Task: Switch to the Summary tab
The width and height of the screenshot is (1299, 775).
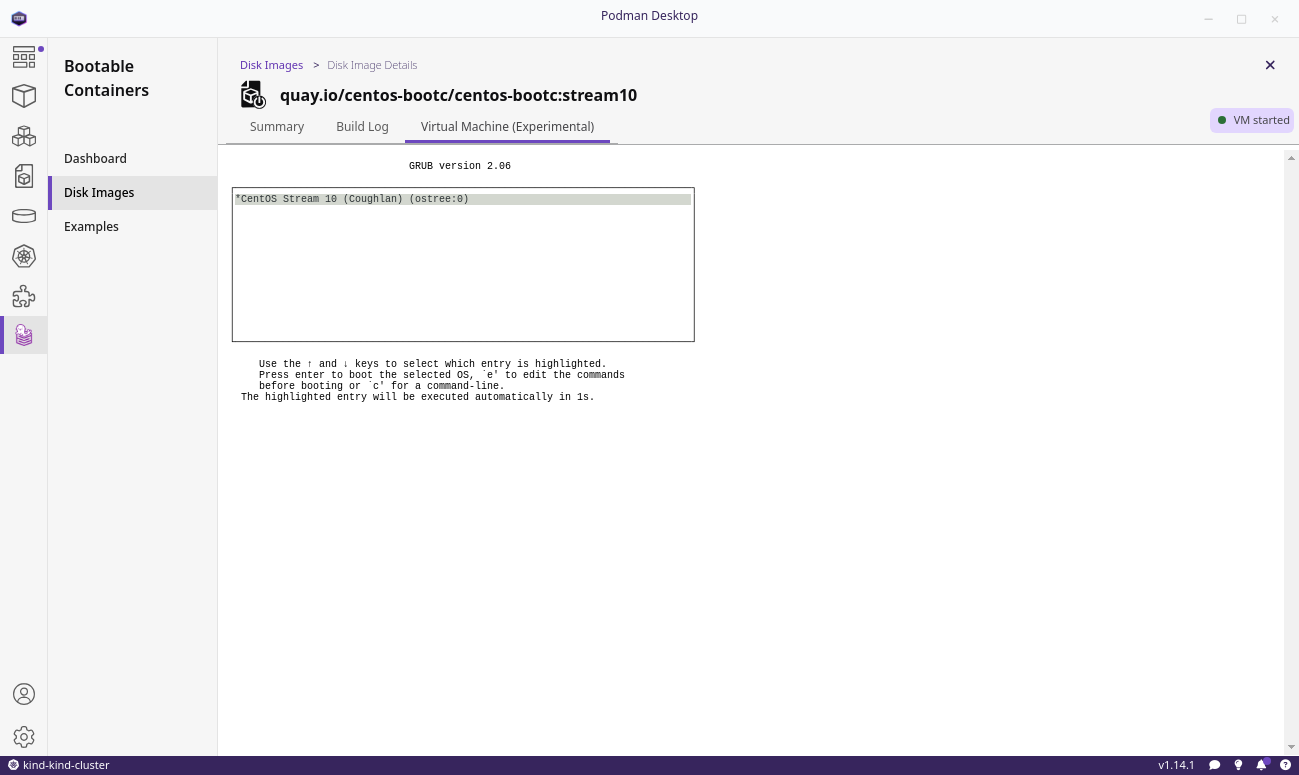Action: click(277, 126)
